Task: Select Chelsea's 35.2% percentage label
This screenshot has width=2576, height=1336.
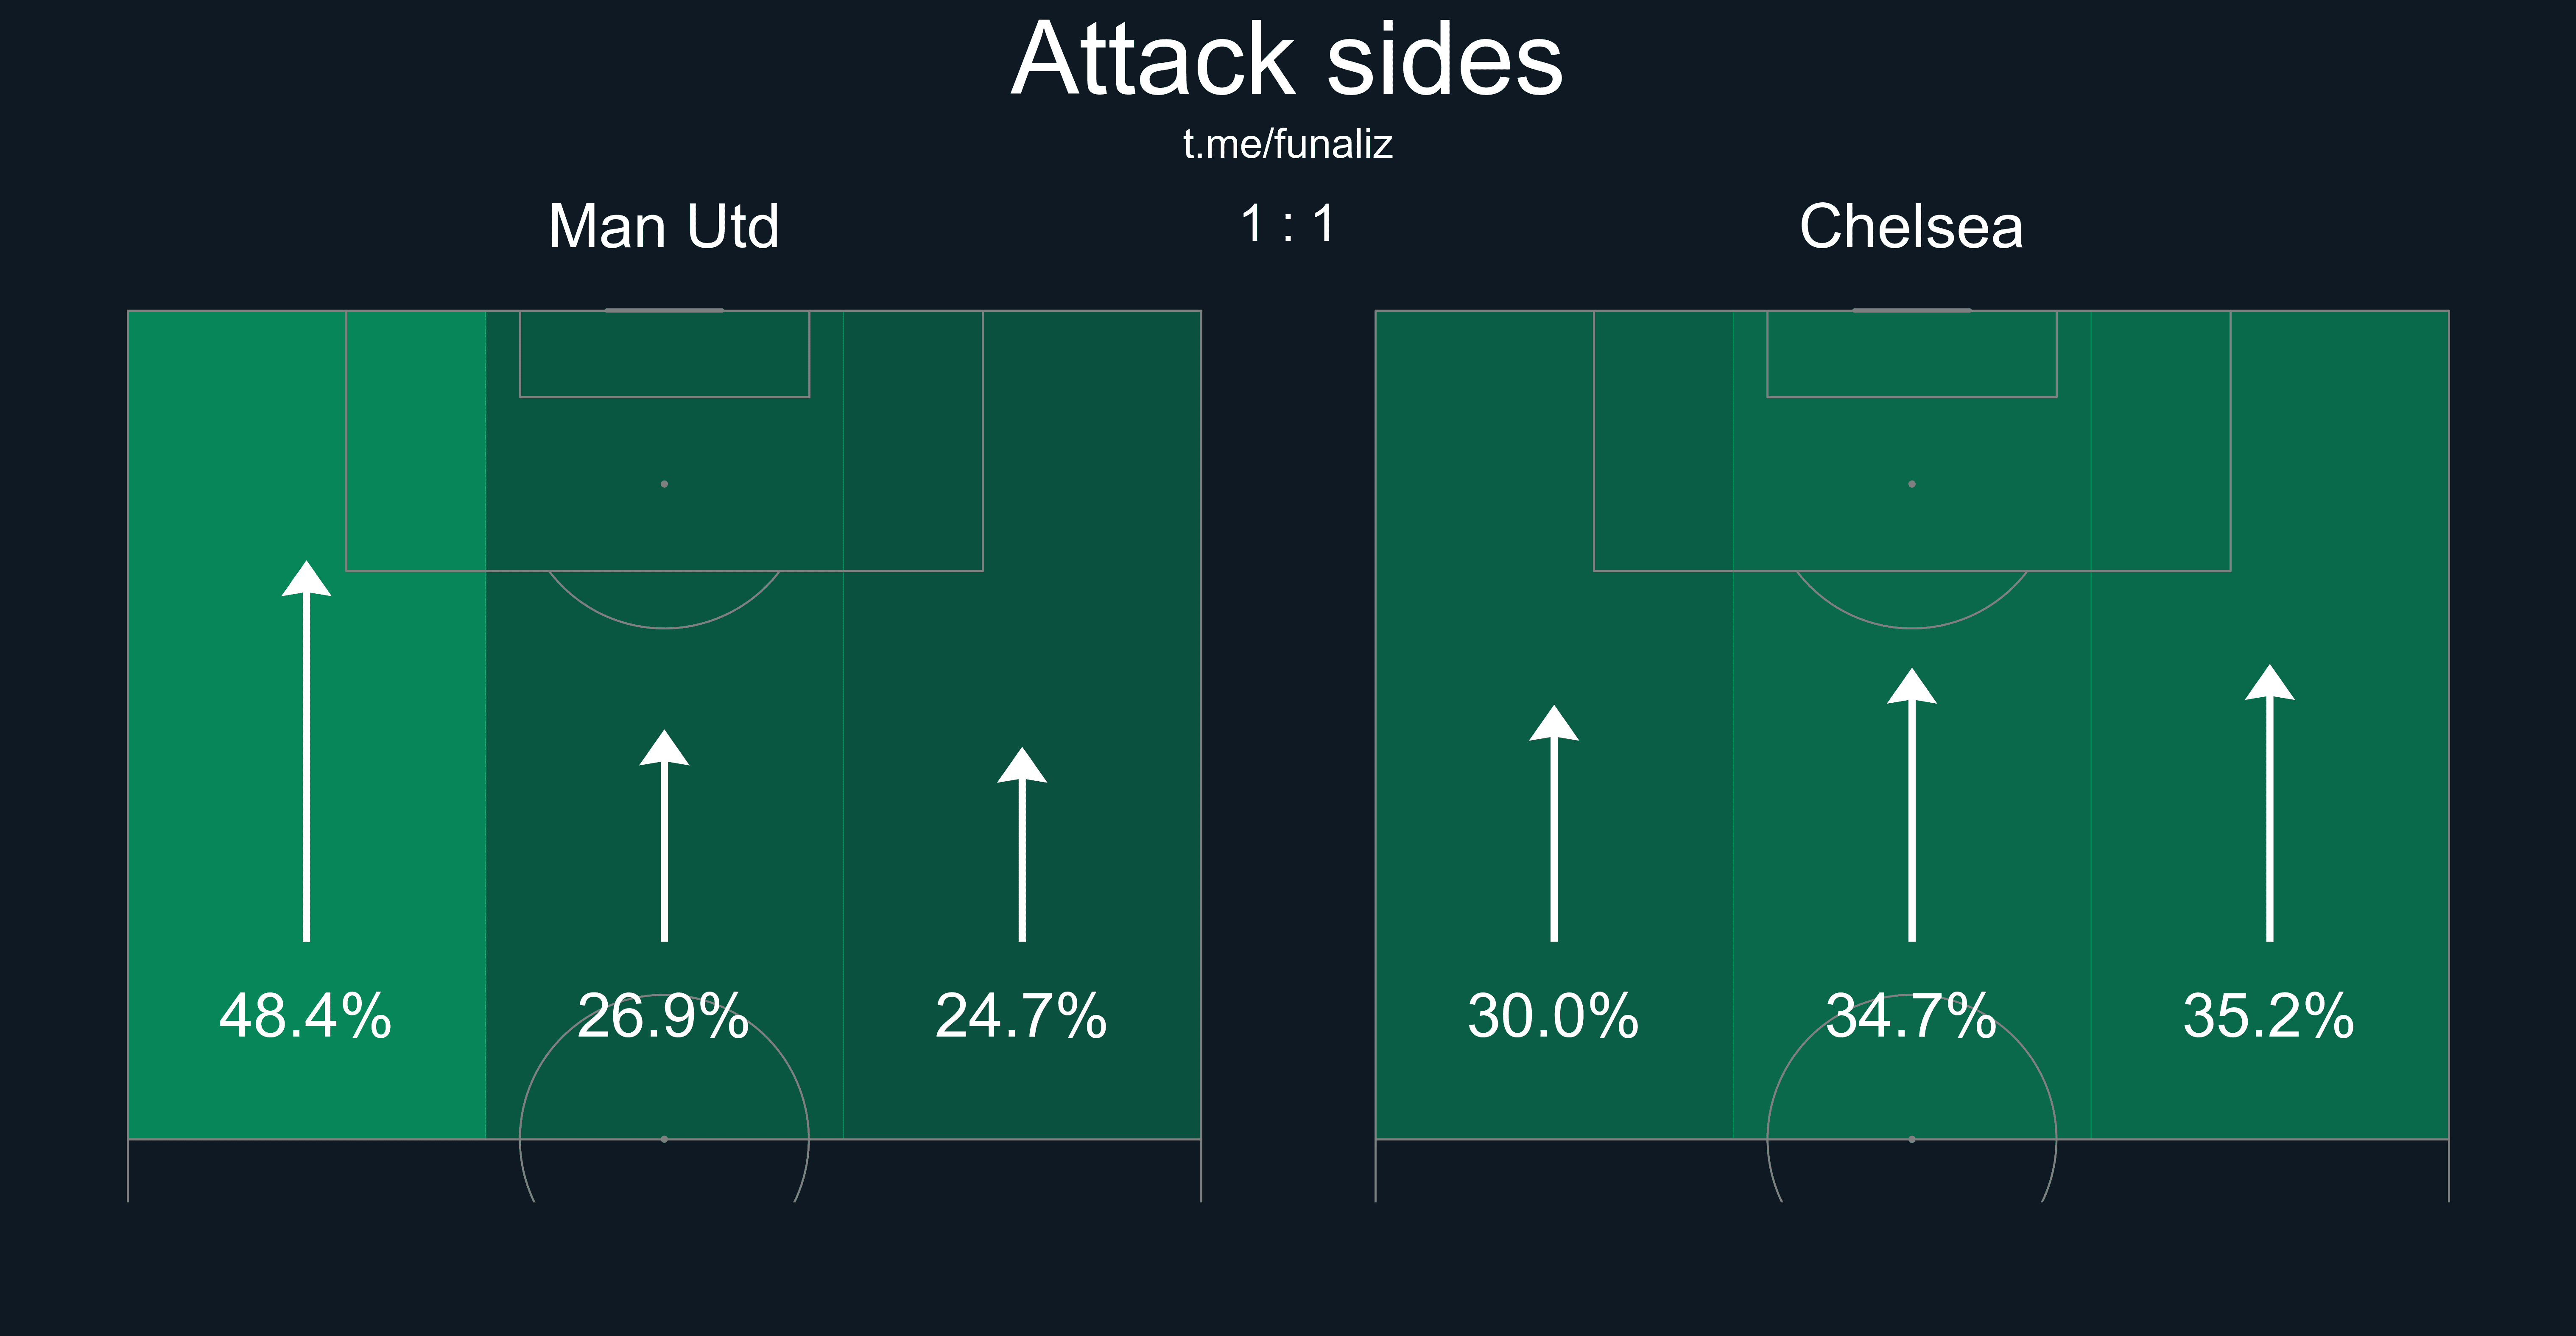Action: tap(2270, 1016)
